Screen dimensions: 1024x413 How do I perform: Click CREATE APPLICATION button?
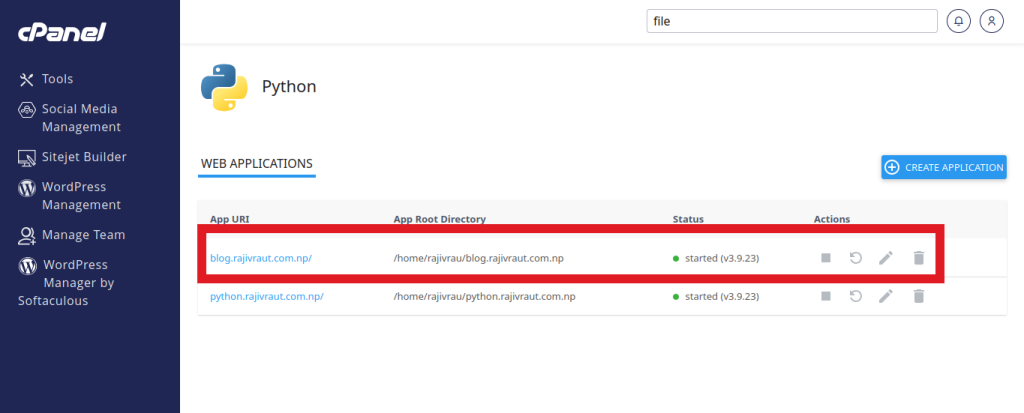coord(944,167)
